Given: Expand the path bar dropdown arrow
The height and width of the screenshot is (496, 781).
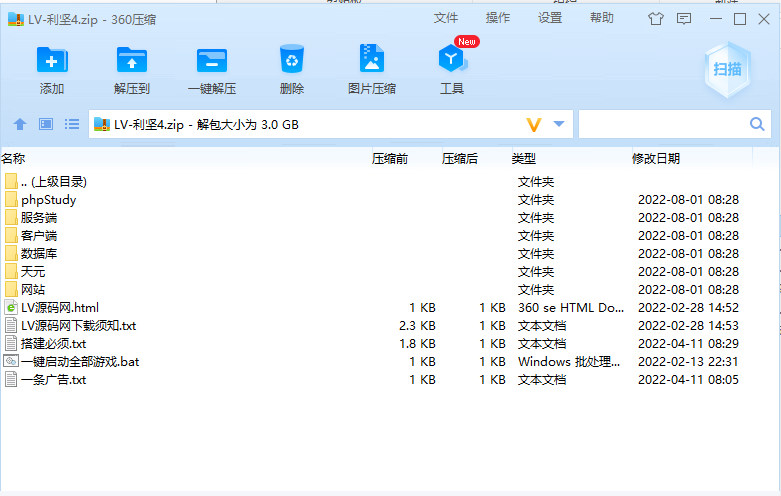Looking at the screenshot, I should point(559,124).
